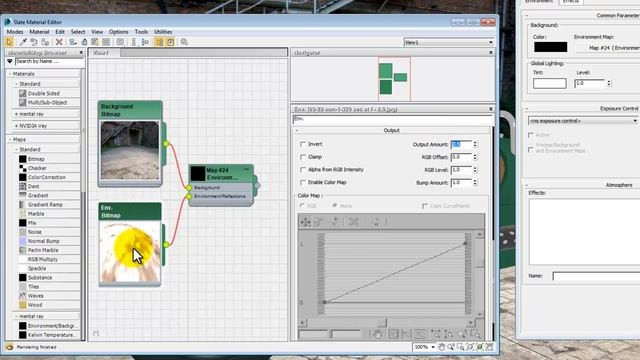Click the red X Delete Selected icon
640x360 pixels.
pyautogui.click(x=59, y=42)
